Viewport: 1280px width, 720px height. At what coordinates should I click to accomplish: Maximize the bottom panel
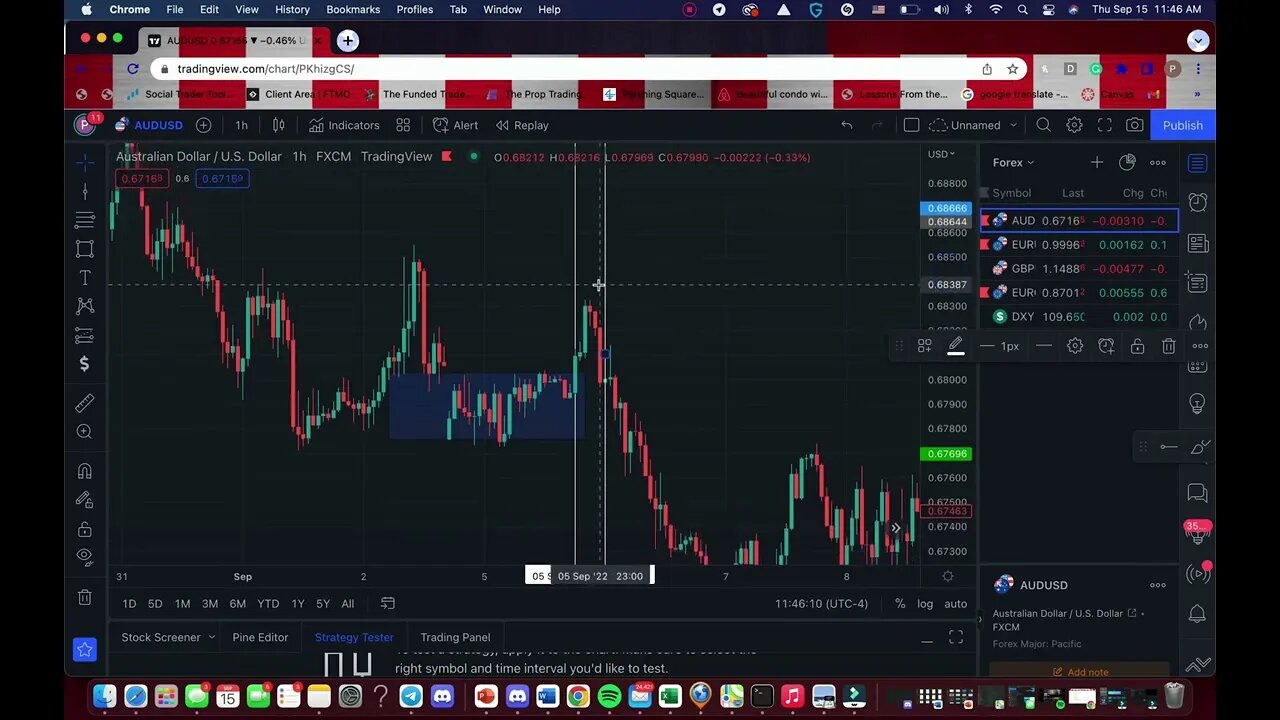[955, 637]
